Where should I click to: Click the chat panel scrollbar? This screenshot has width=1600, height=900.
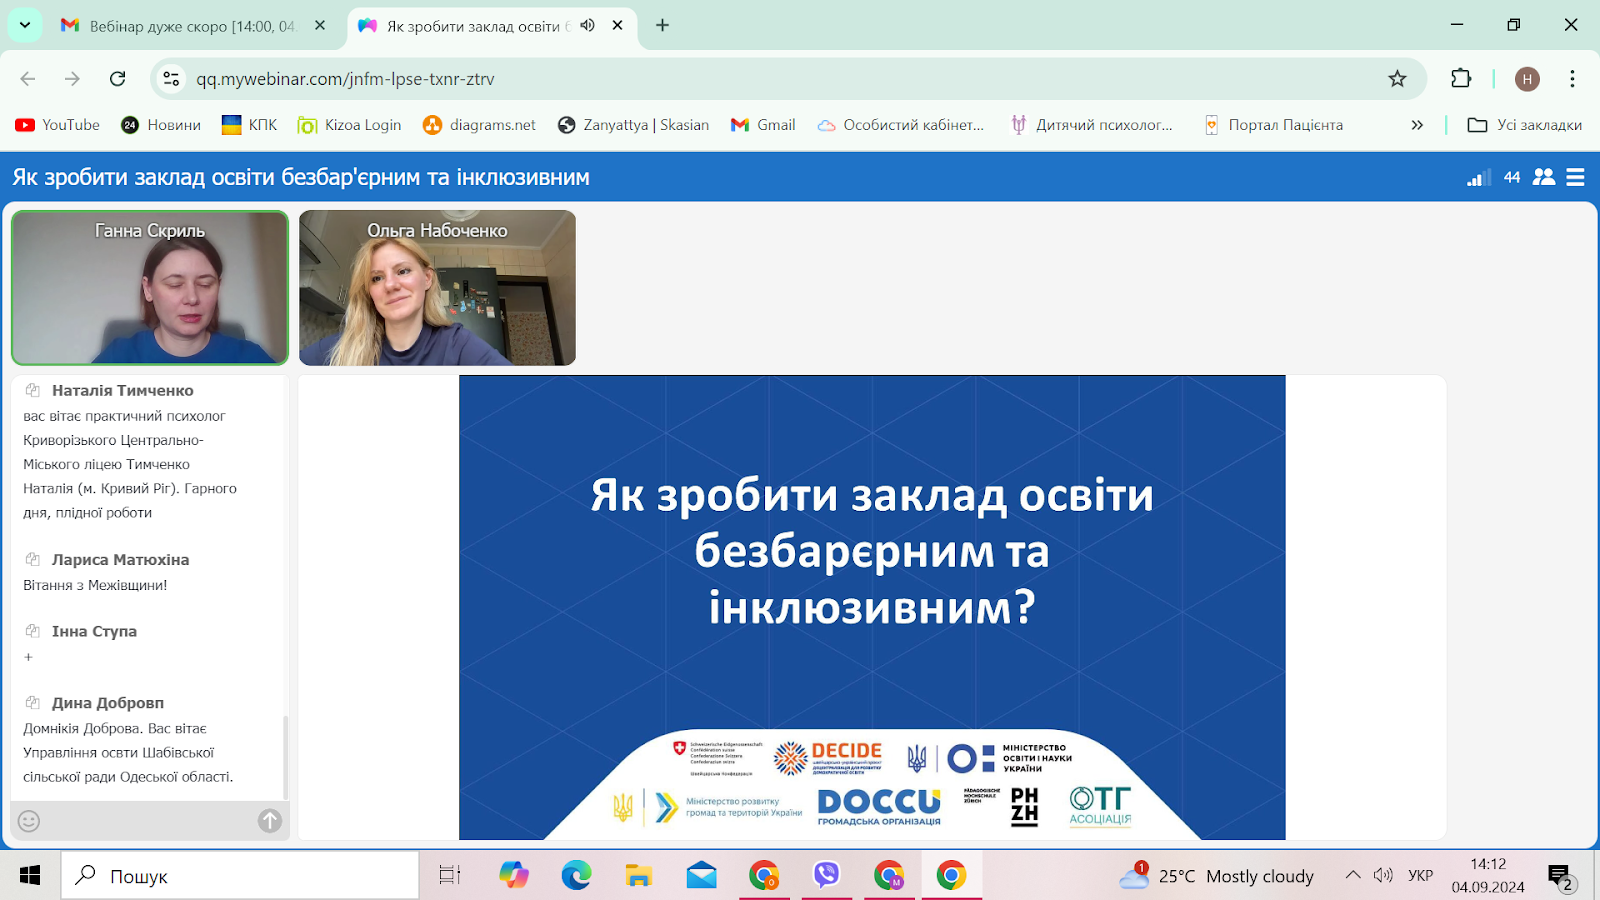285,757
